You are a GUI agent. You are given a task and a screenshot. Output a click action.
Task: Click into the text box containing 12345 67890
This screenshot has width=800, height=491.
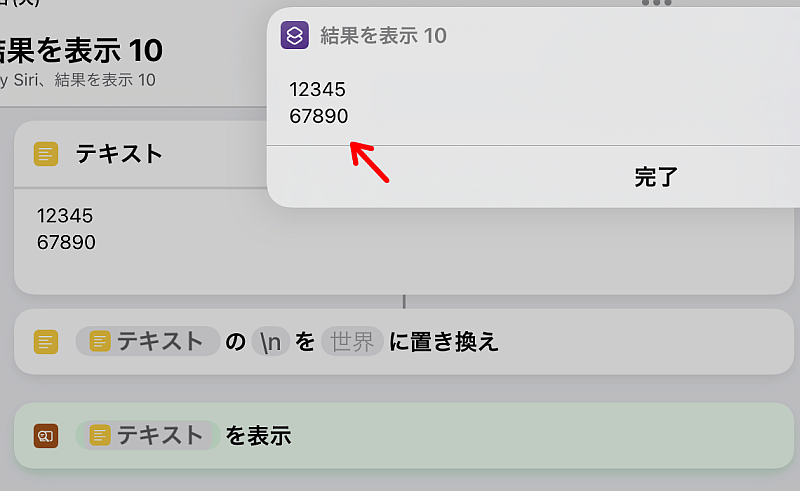(404, 240)
